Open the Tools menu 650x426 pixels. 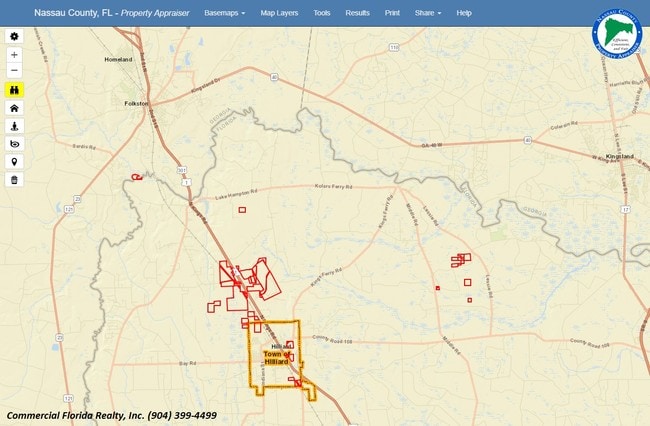[x=321, y=13]
